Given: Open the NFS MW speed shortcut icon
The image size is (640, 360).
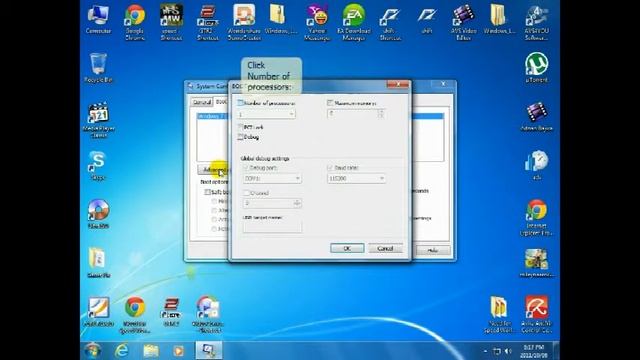Looking at the screenshot, I should 171,22.
